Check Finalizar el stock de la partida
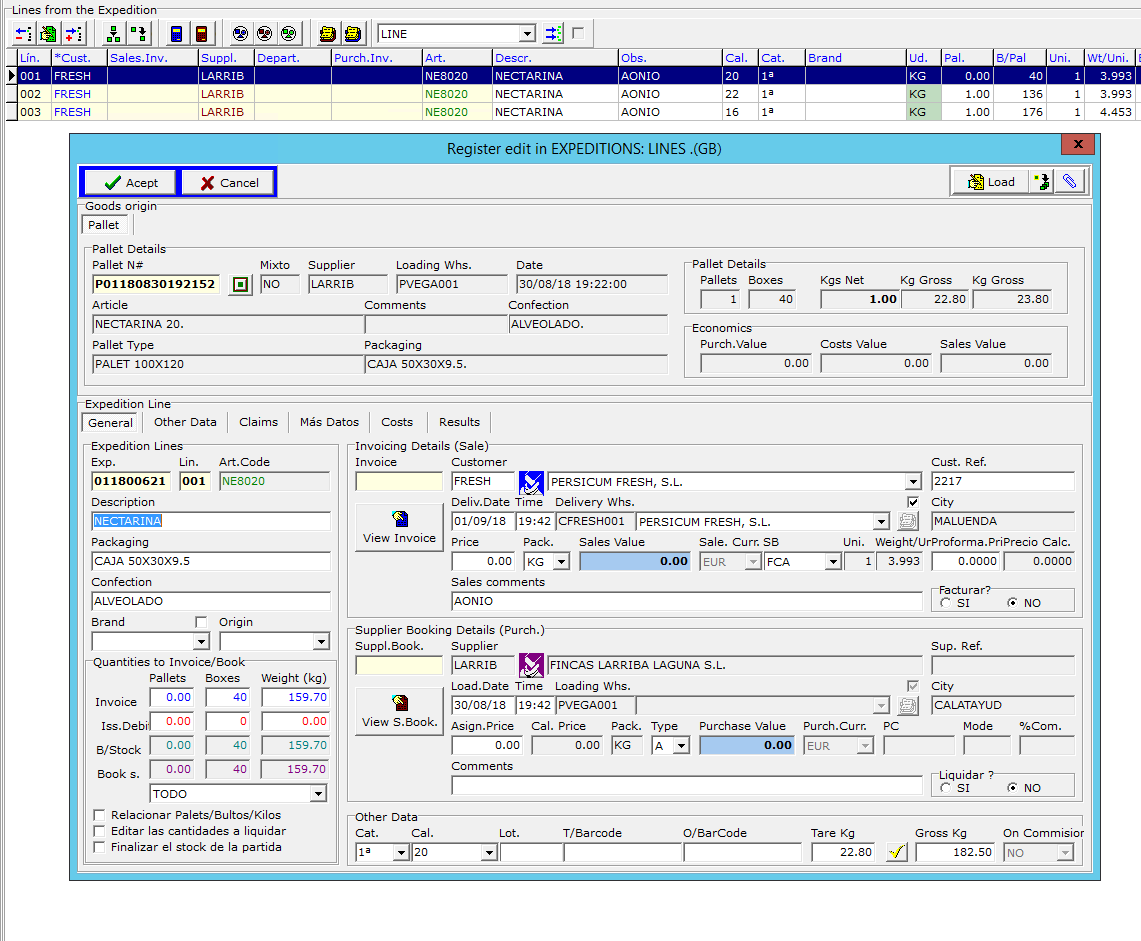 click(x=99, y=847)
